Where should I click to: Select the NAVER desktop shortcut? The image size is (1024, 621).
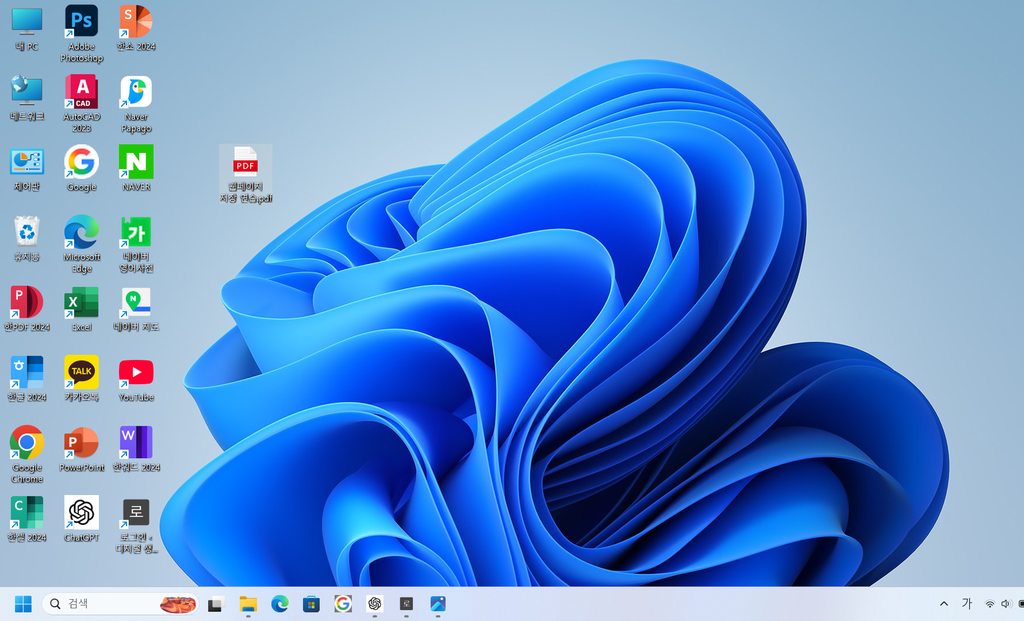(x=136, y=168)
